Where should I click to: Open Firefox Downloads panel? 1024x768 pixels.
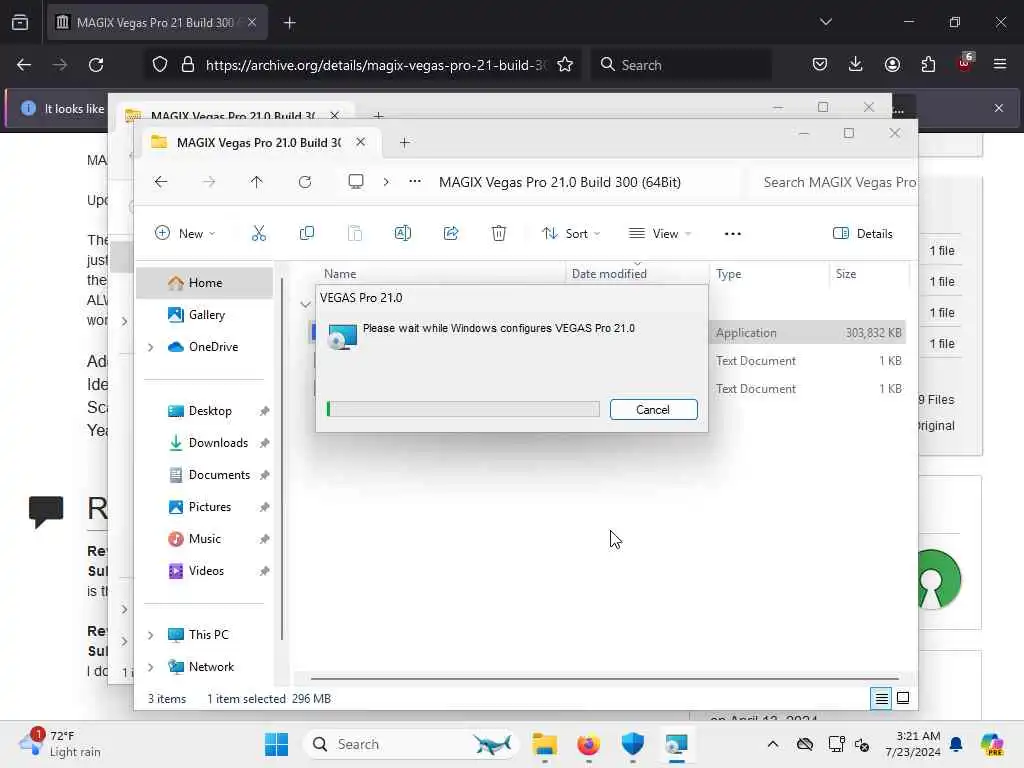tap(856, 65)
